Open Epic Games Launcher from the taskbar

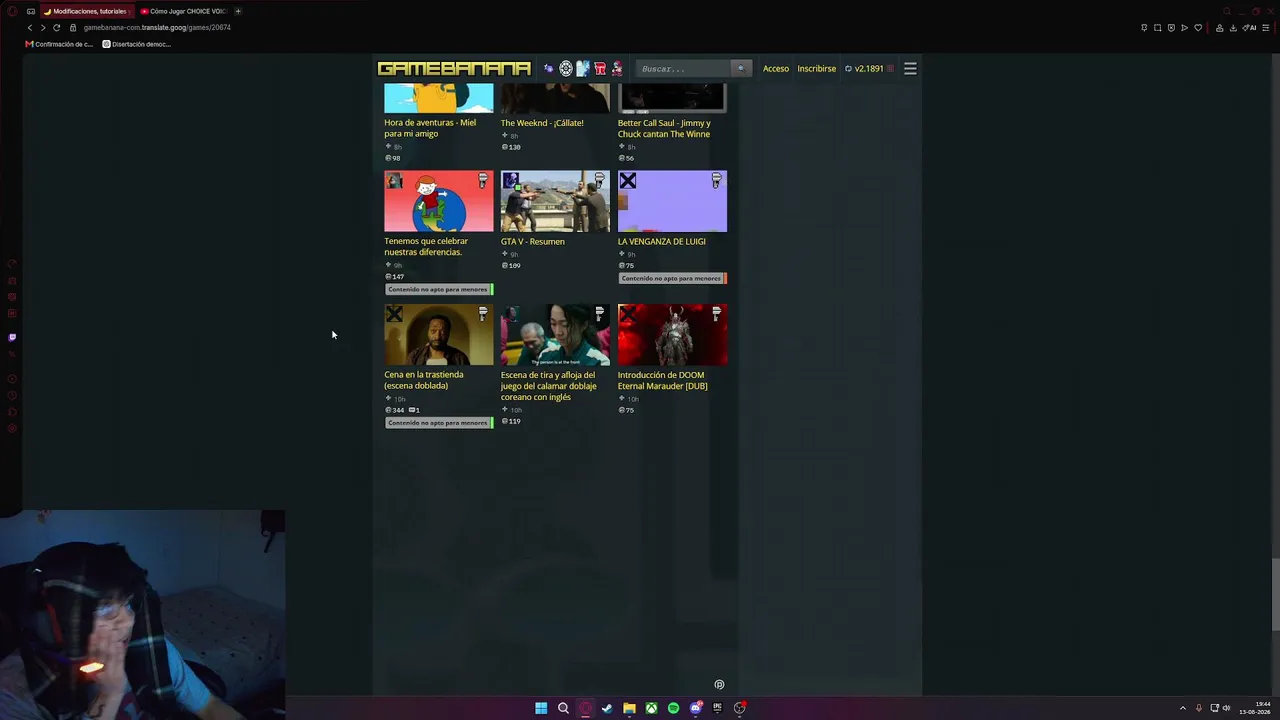(717, 708)
